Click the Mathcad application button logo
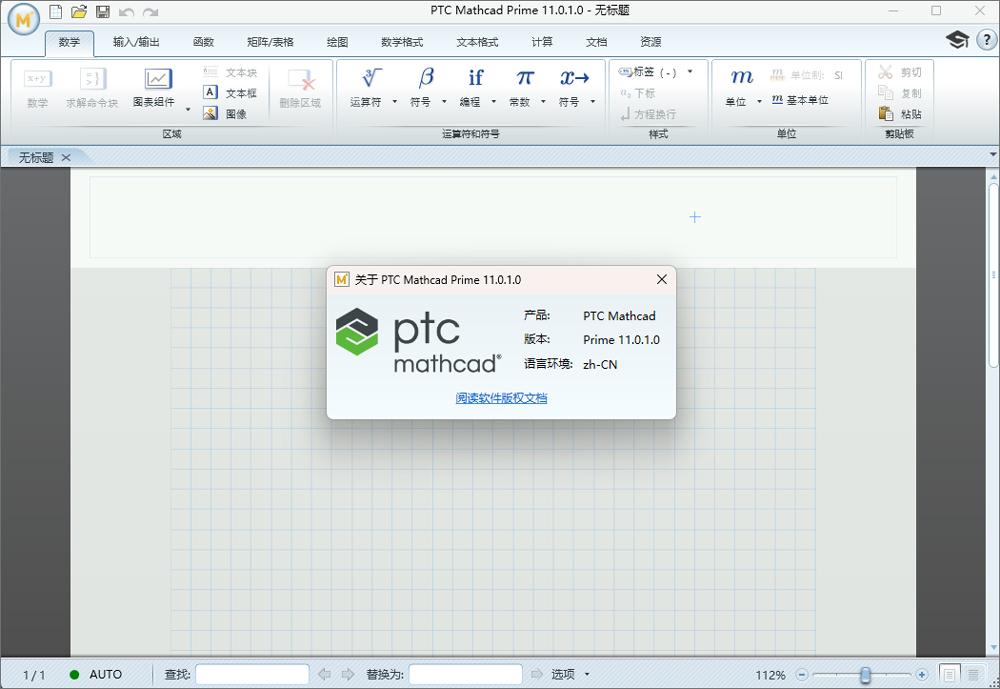 click(24, 19)
